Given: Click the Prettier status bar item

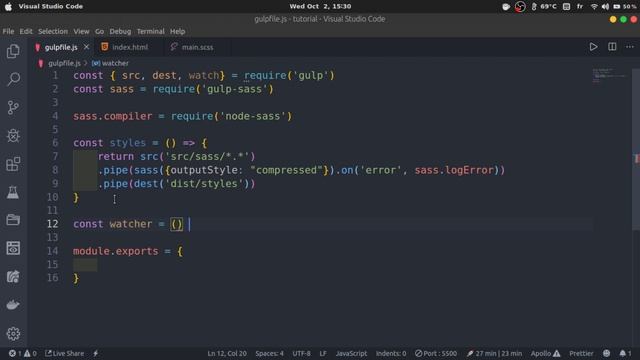Looking at the screenshot, I should [581, 353].
